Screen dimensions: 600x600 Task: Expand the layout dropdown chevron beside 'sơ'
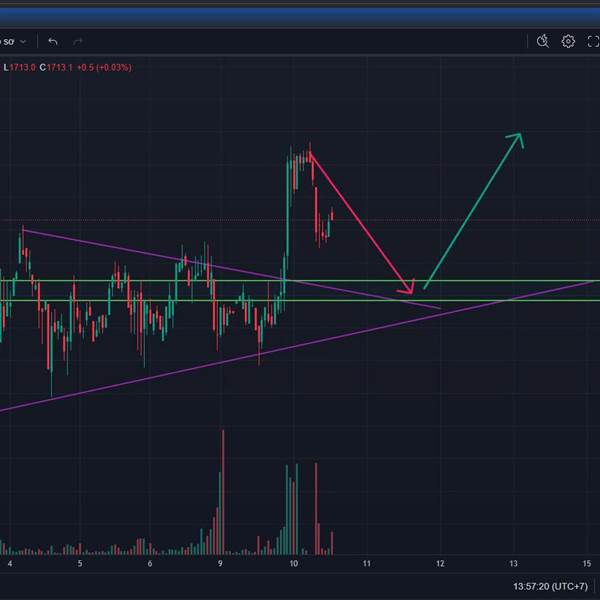(23, 41)
